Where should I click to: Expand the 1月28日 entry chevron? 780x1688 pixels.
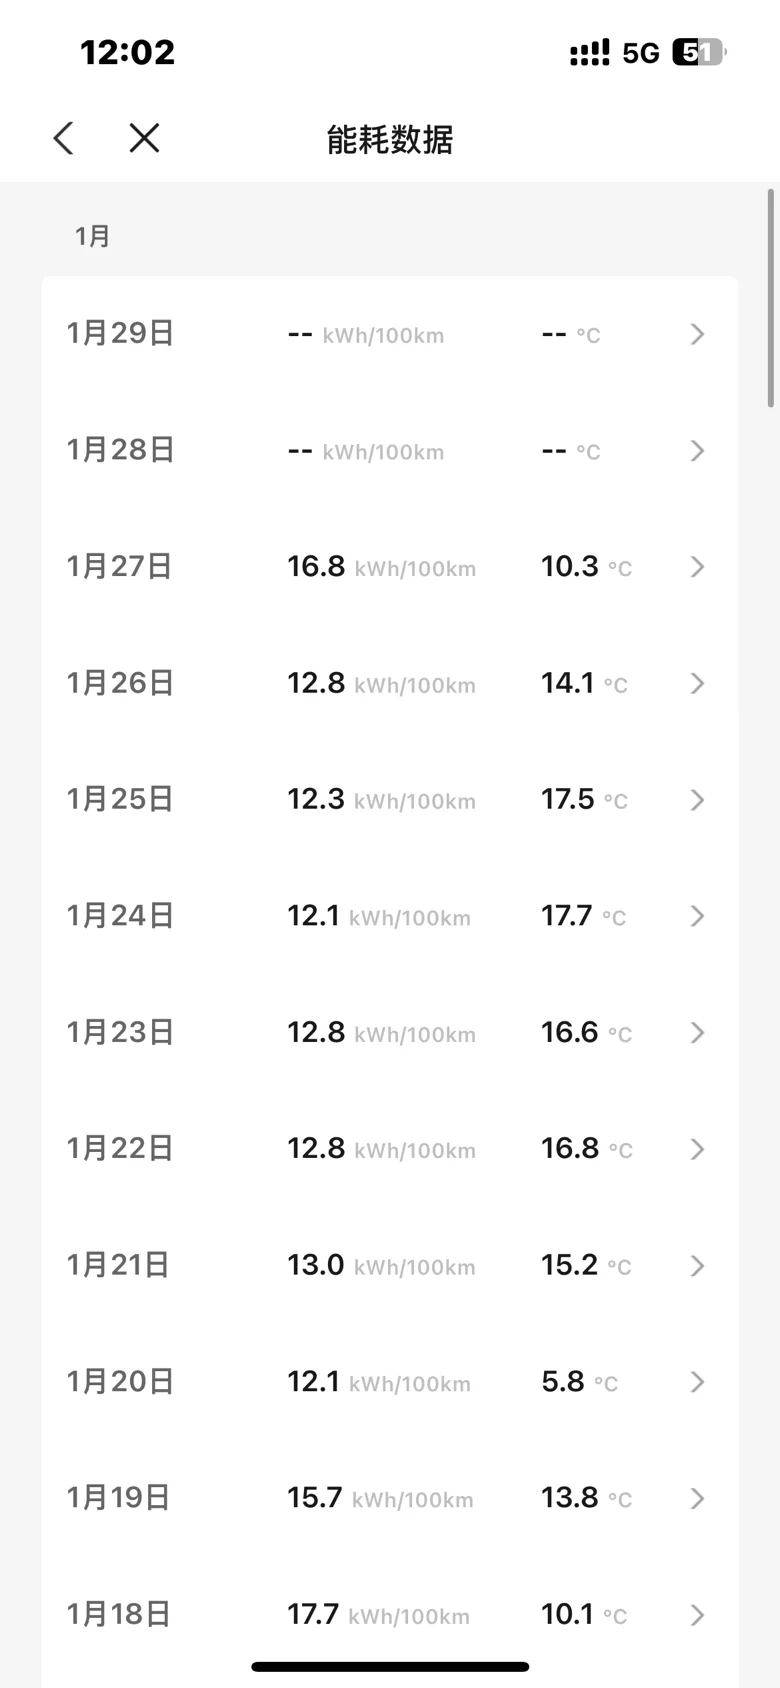[x=698, y=451]
